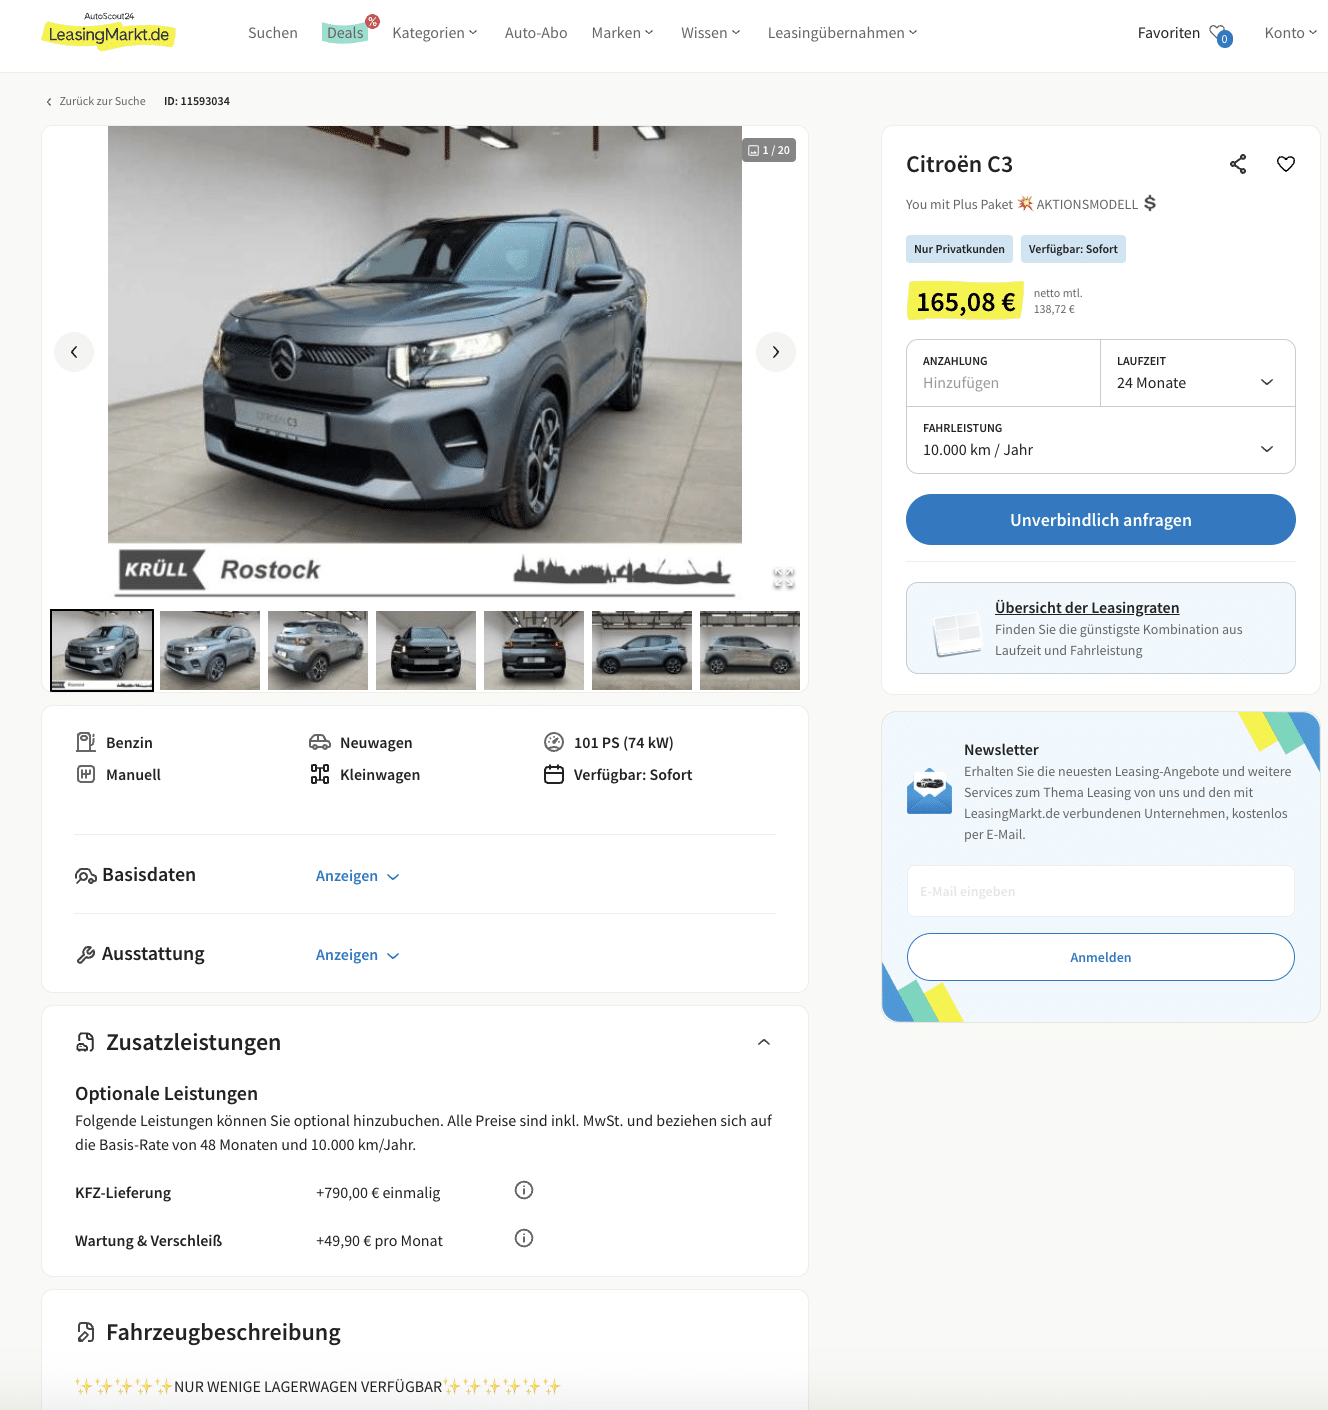Click the LeasingMarkt.de logo
The width and height of the screenshot is (1328, 1410).
click(109, 32)
